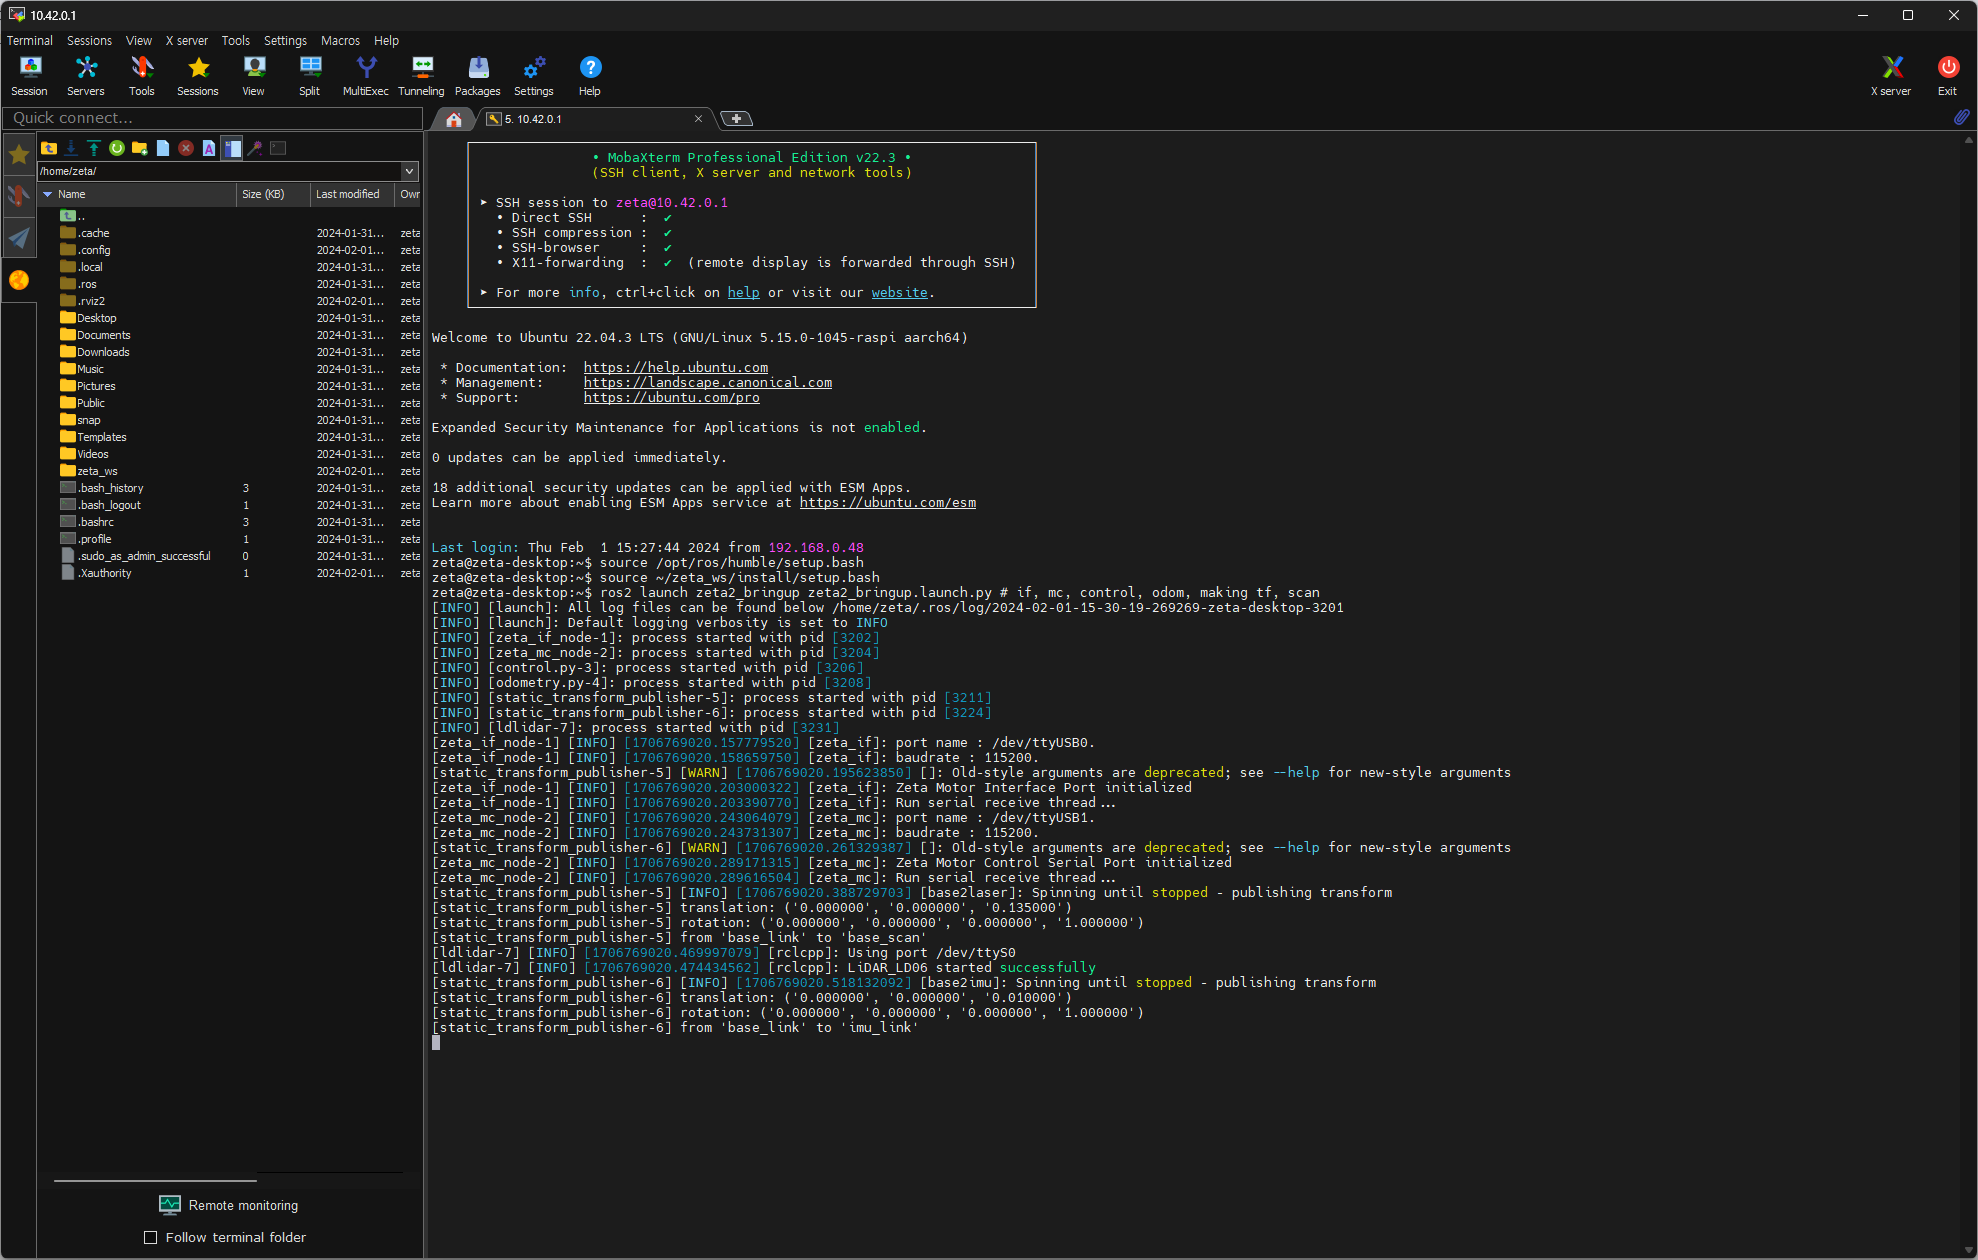Open the Tools toolbar button
Viewport: 1978px width, 1260px height.
click(x=142, y=76)
